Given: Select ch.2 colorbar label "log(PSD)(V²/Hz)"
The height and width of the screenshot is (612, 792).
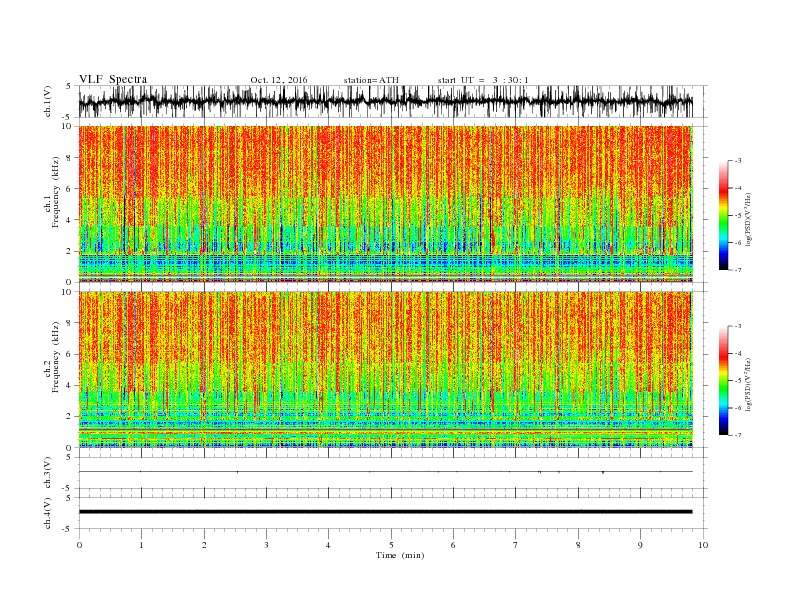Looking at the screenshot, I should (748, 384).
